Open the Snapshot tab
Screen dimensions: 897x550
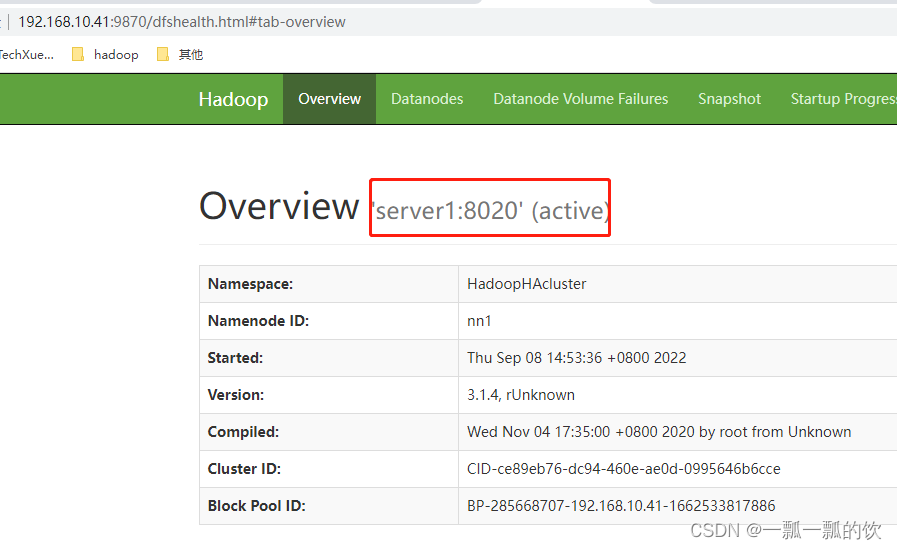(x=729, y=99)
